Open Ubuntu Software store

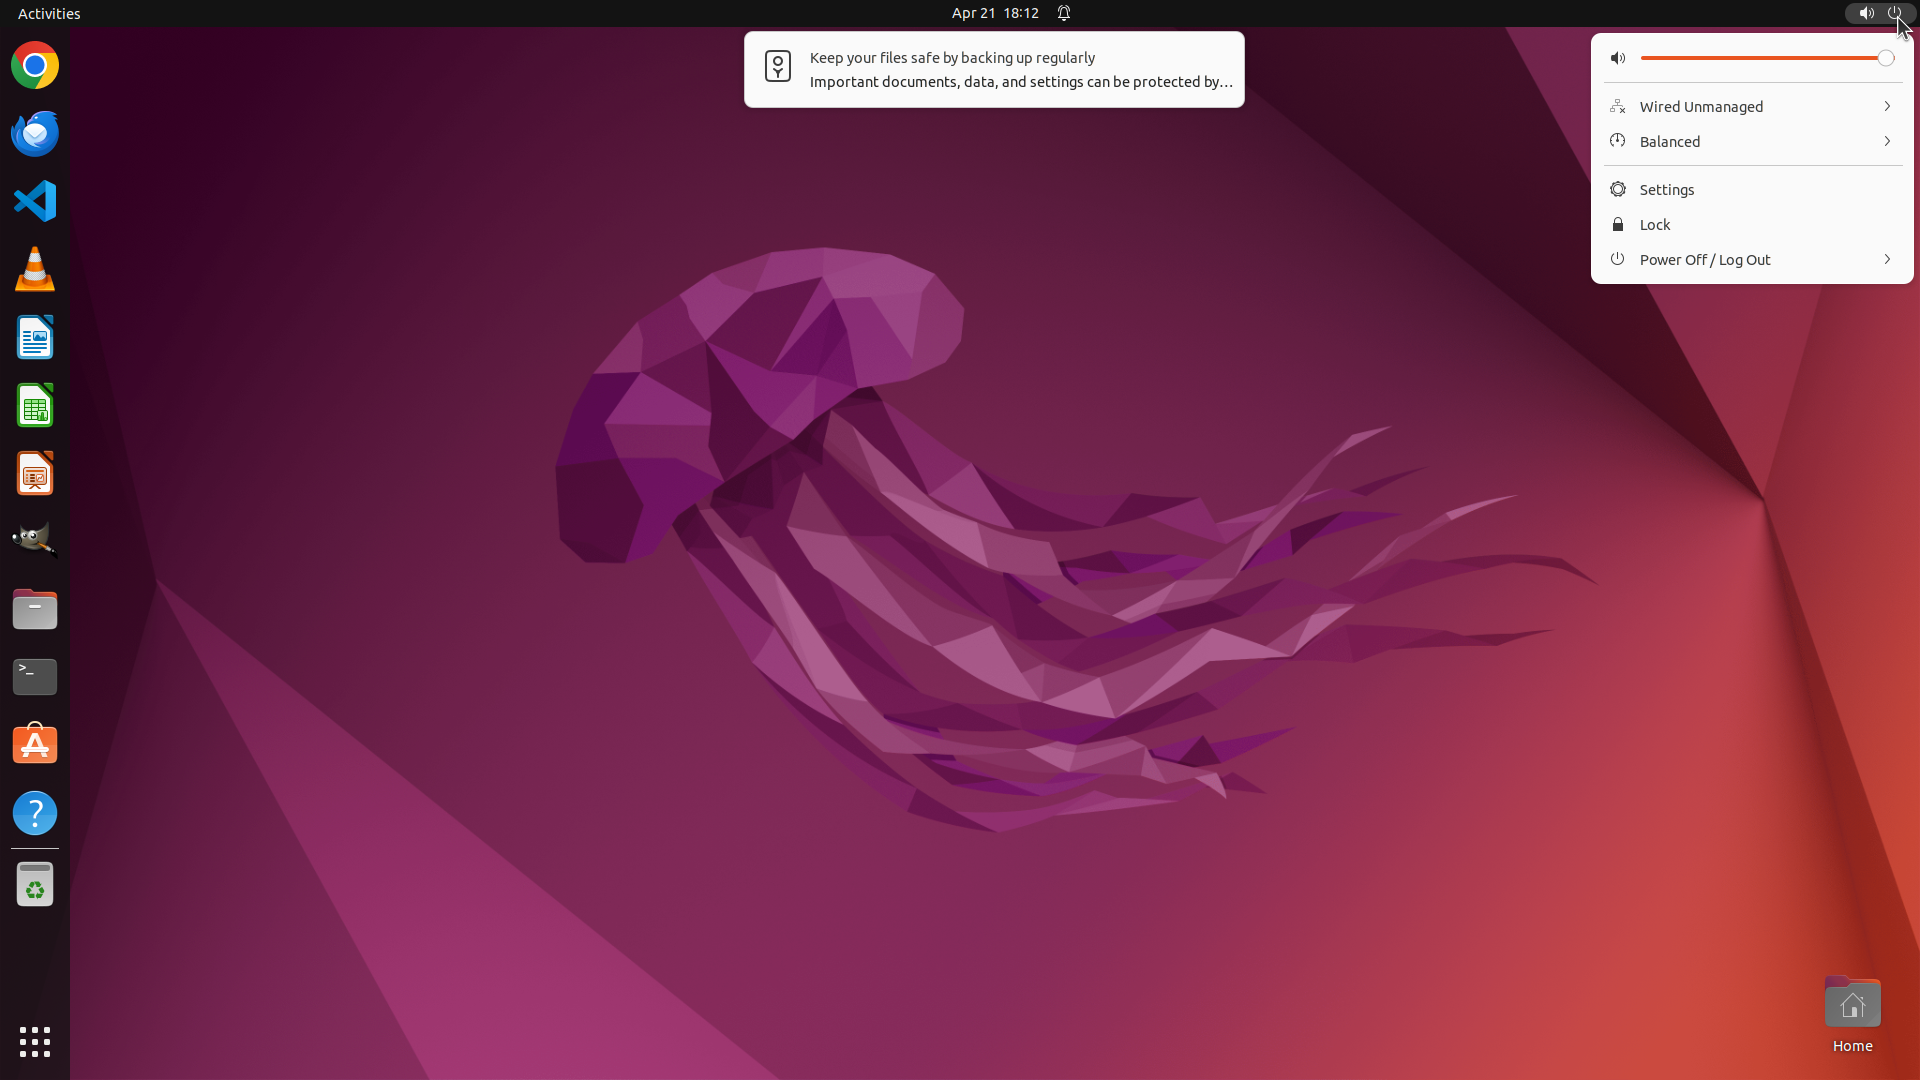pos(35,745)
